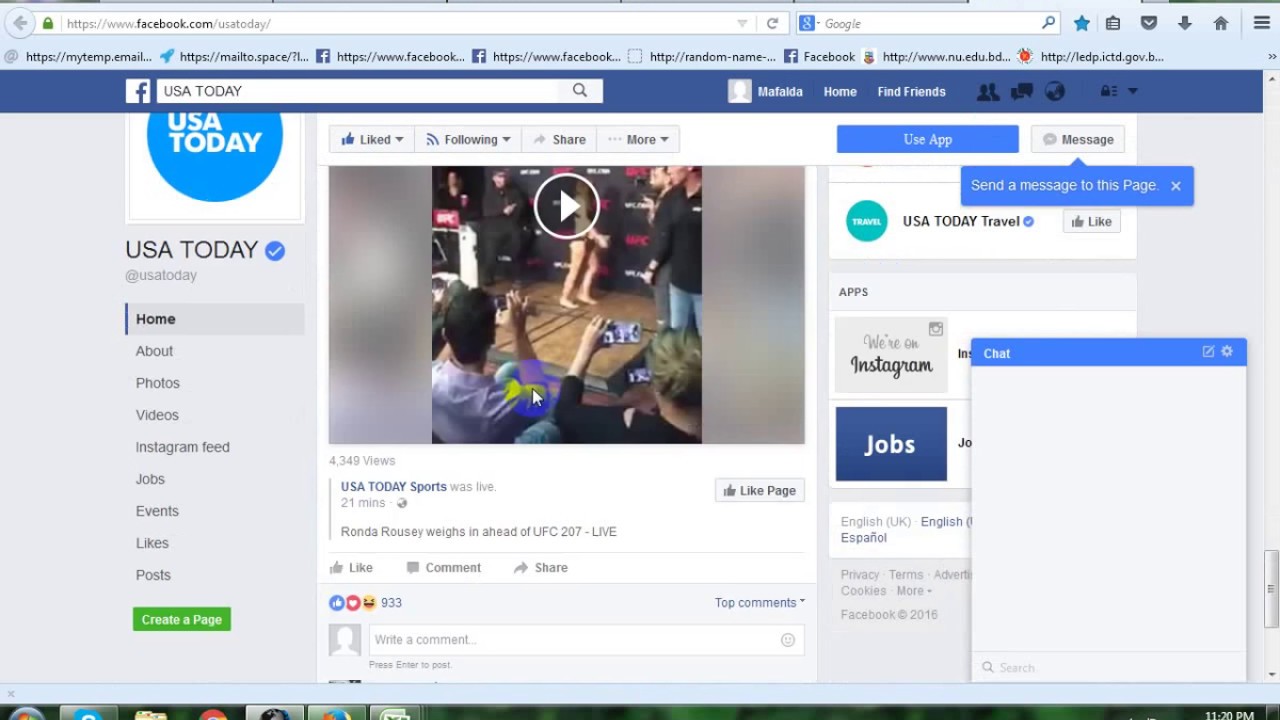Image resolution: width=1280 pixels, height=720 pixels.
Task: Open the notifications globe icon
Action: (x=1054, y=91)
